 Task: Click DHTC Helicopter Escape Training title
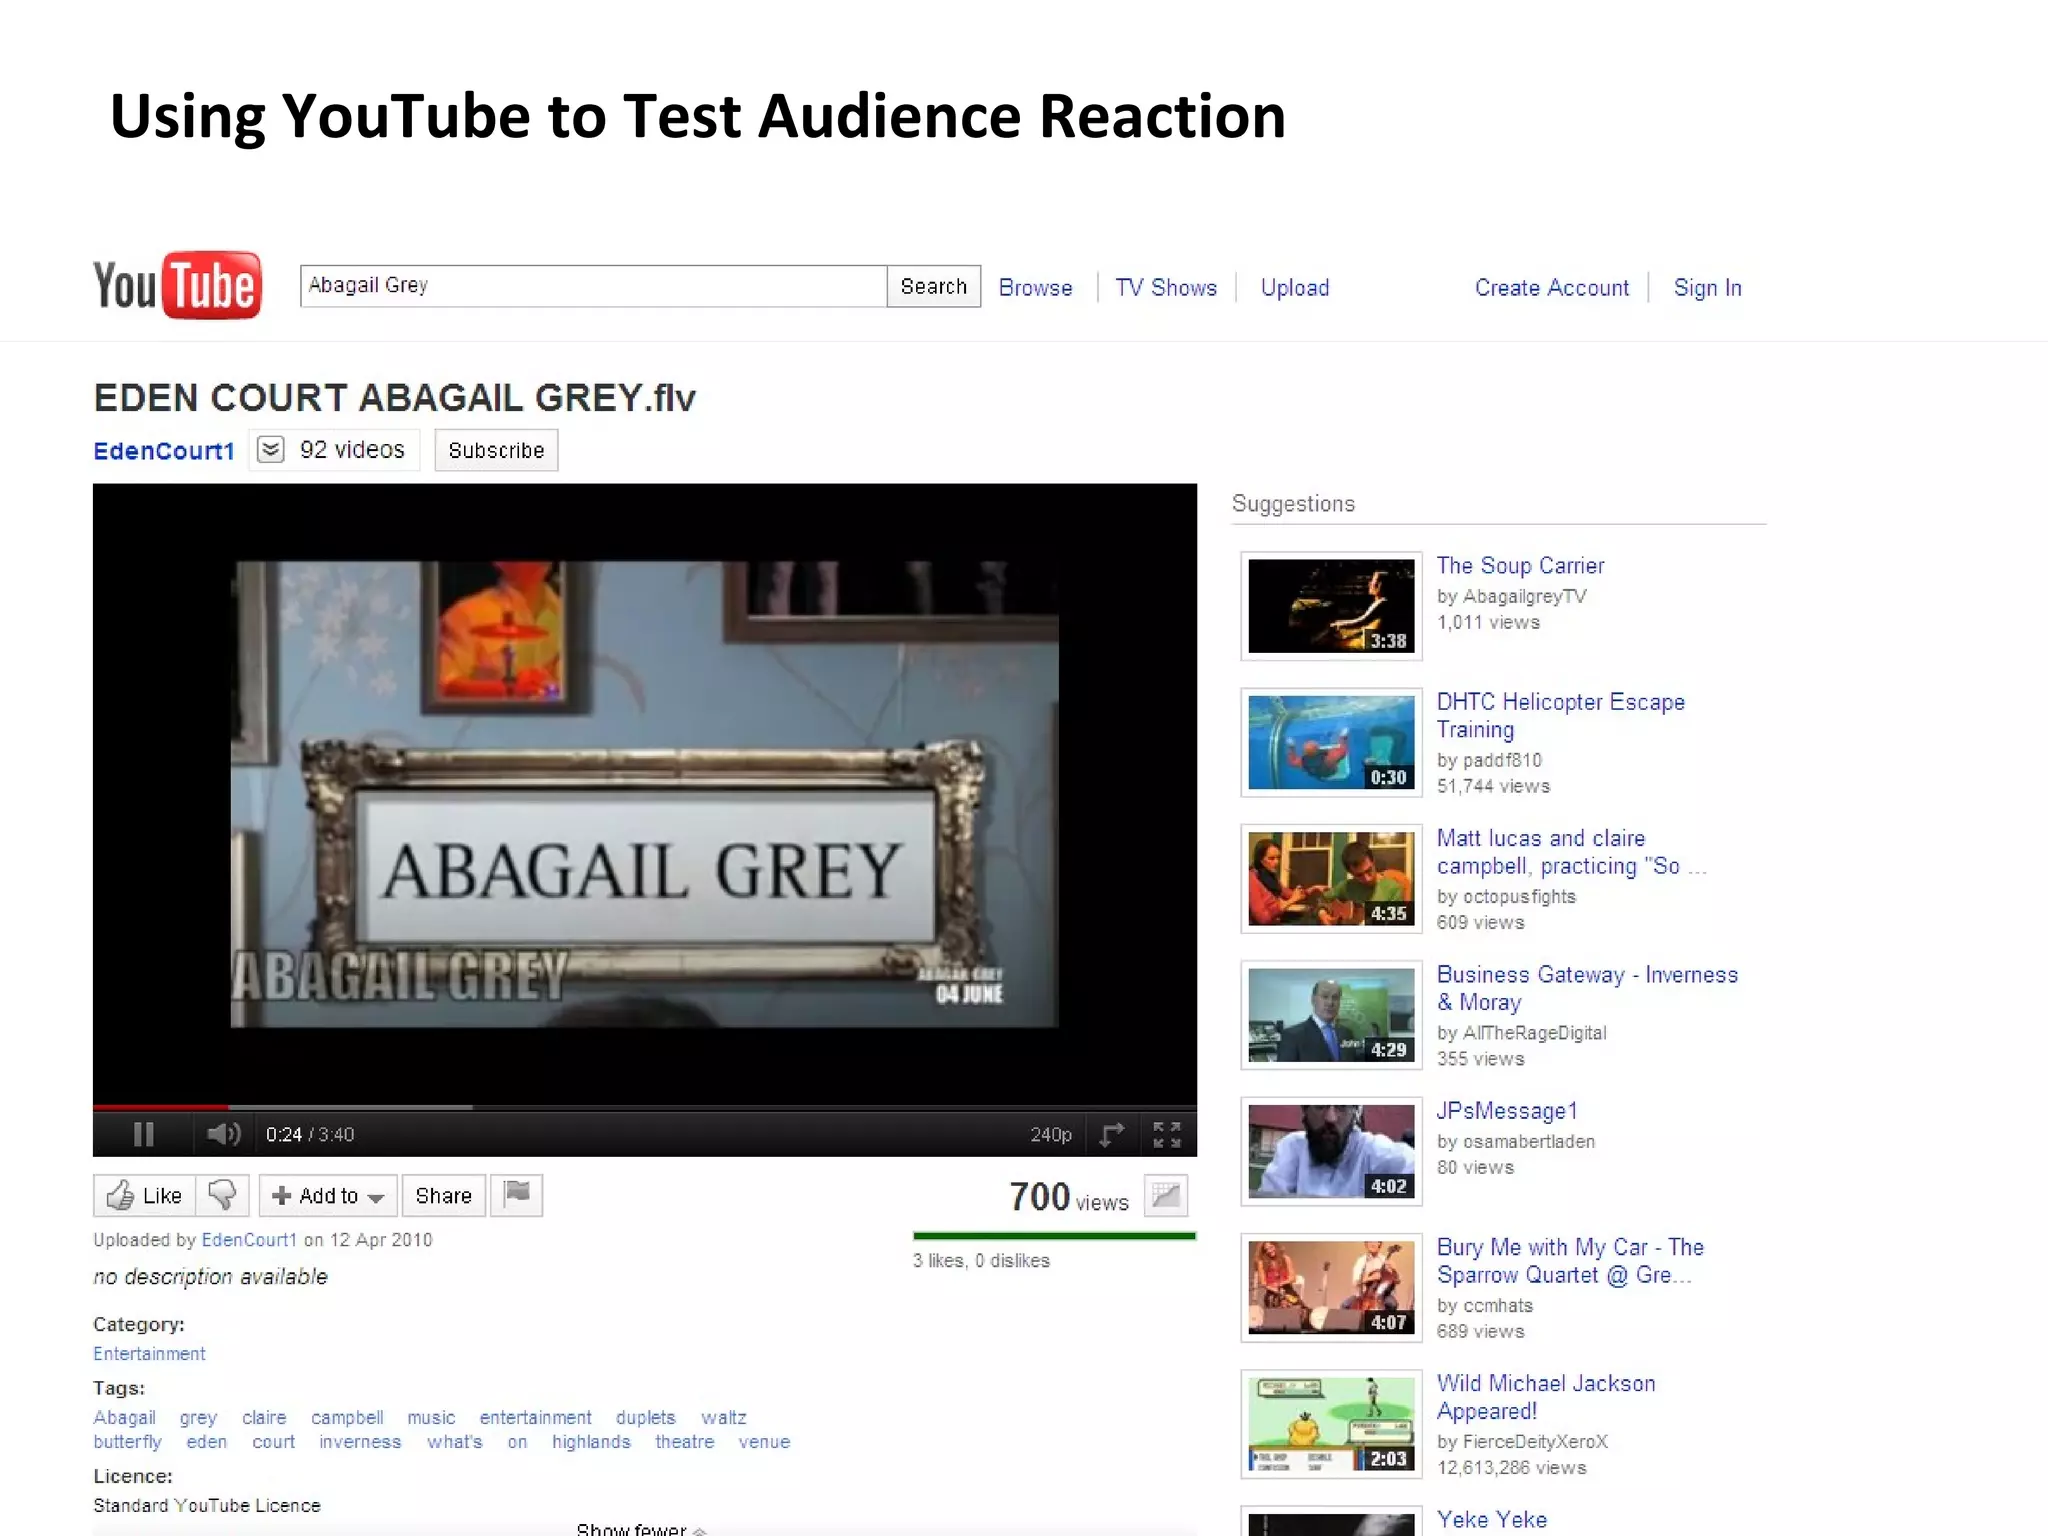(x=1560, y=715)
